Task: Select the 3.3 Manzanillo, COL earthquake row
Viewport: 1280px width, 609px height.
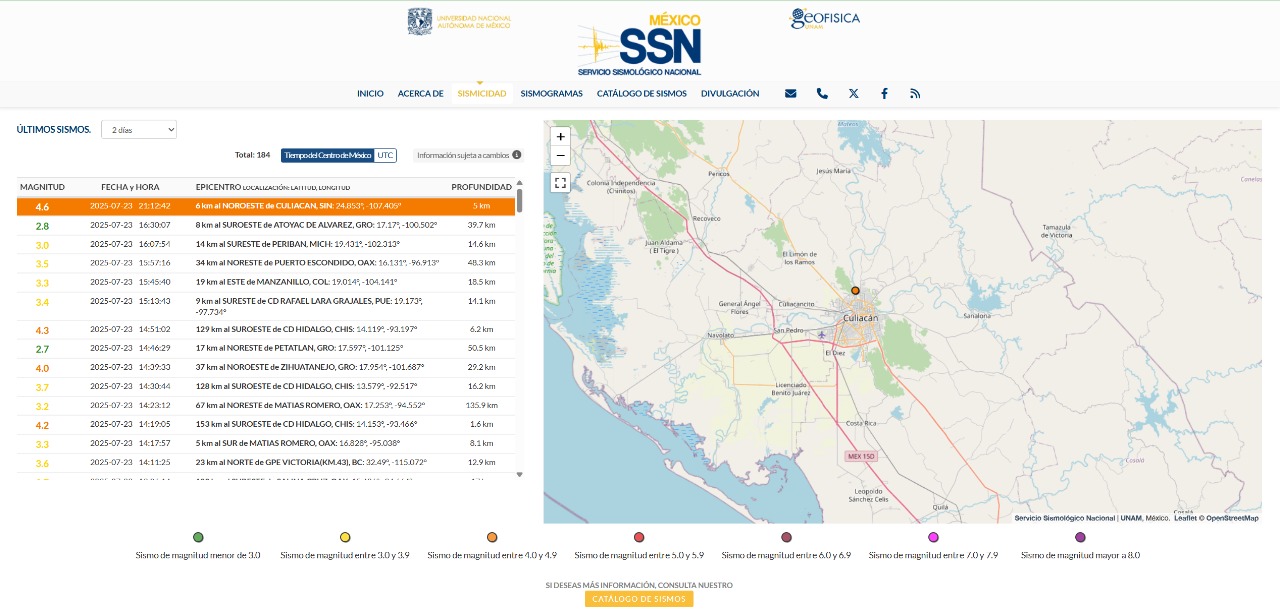Action: coord(266,282)
